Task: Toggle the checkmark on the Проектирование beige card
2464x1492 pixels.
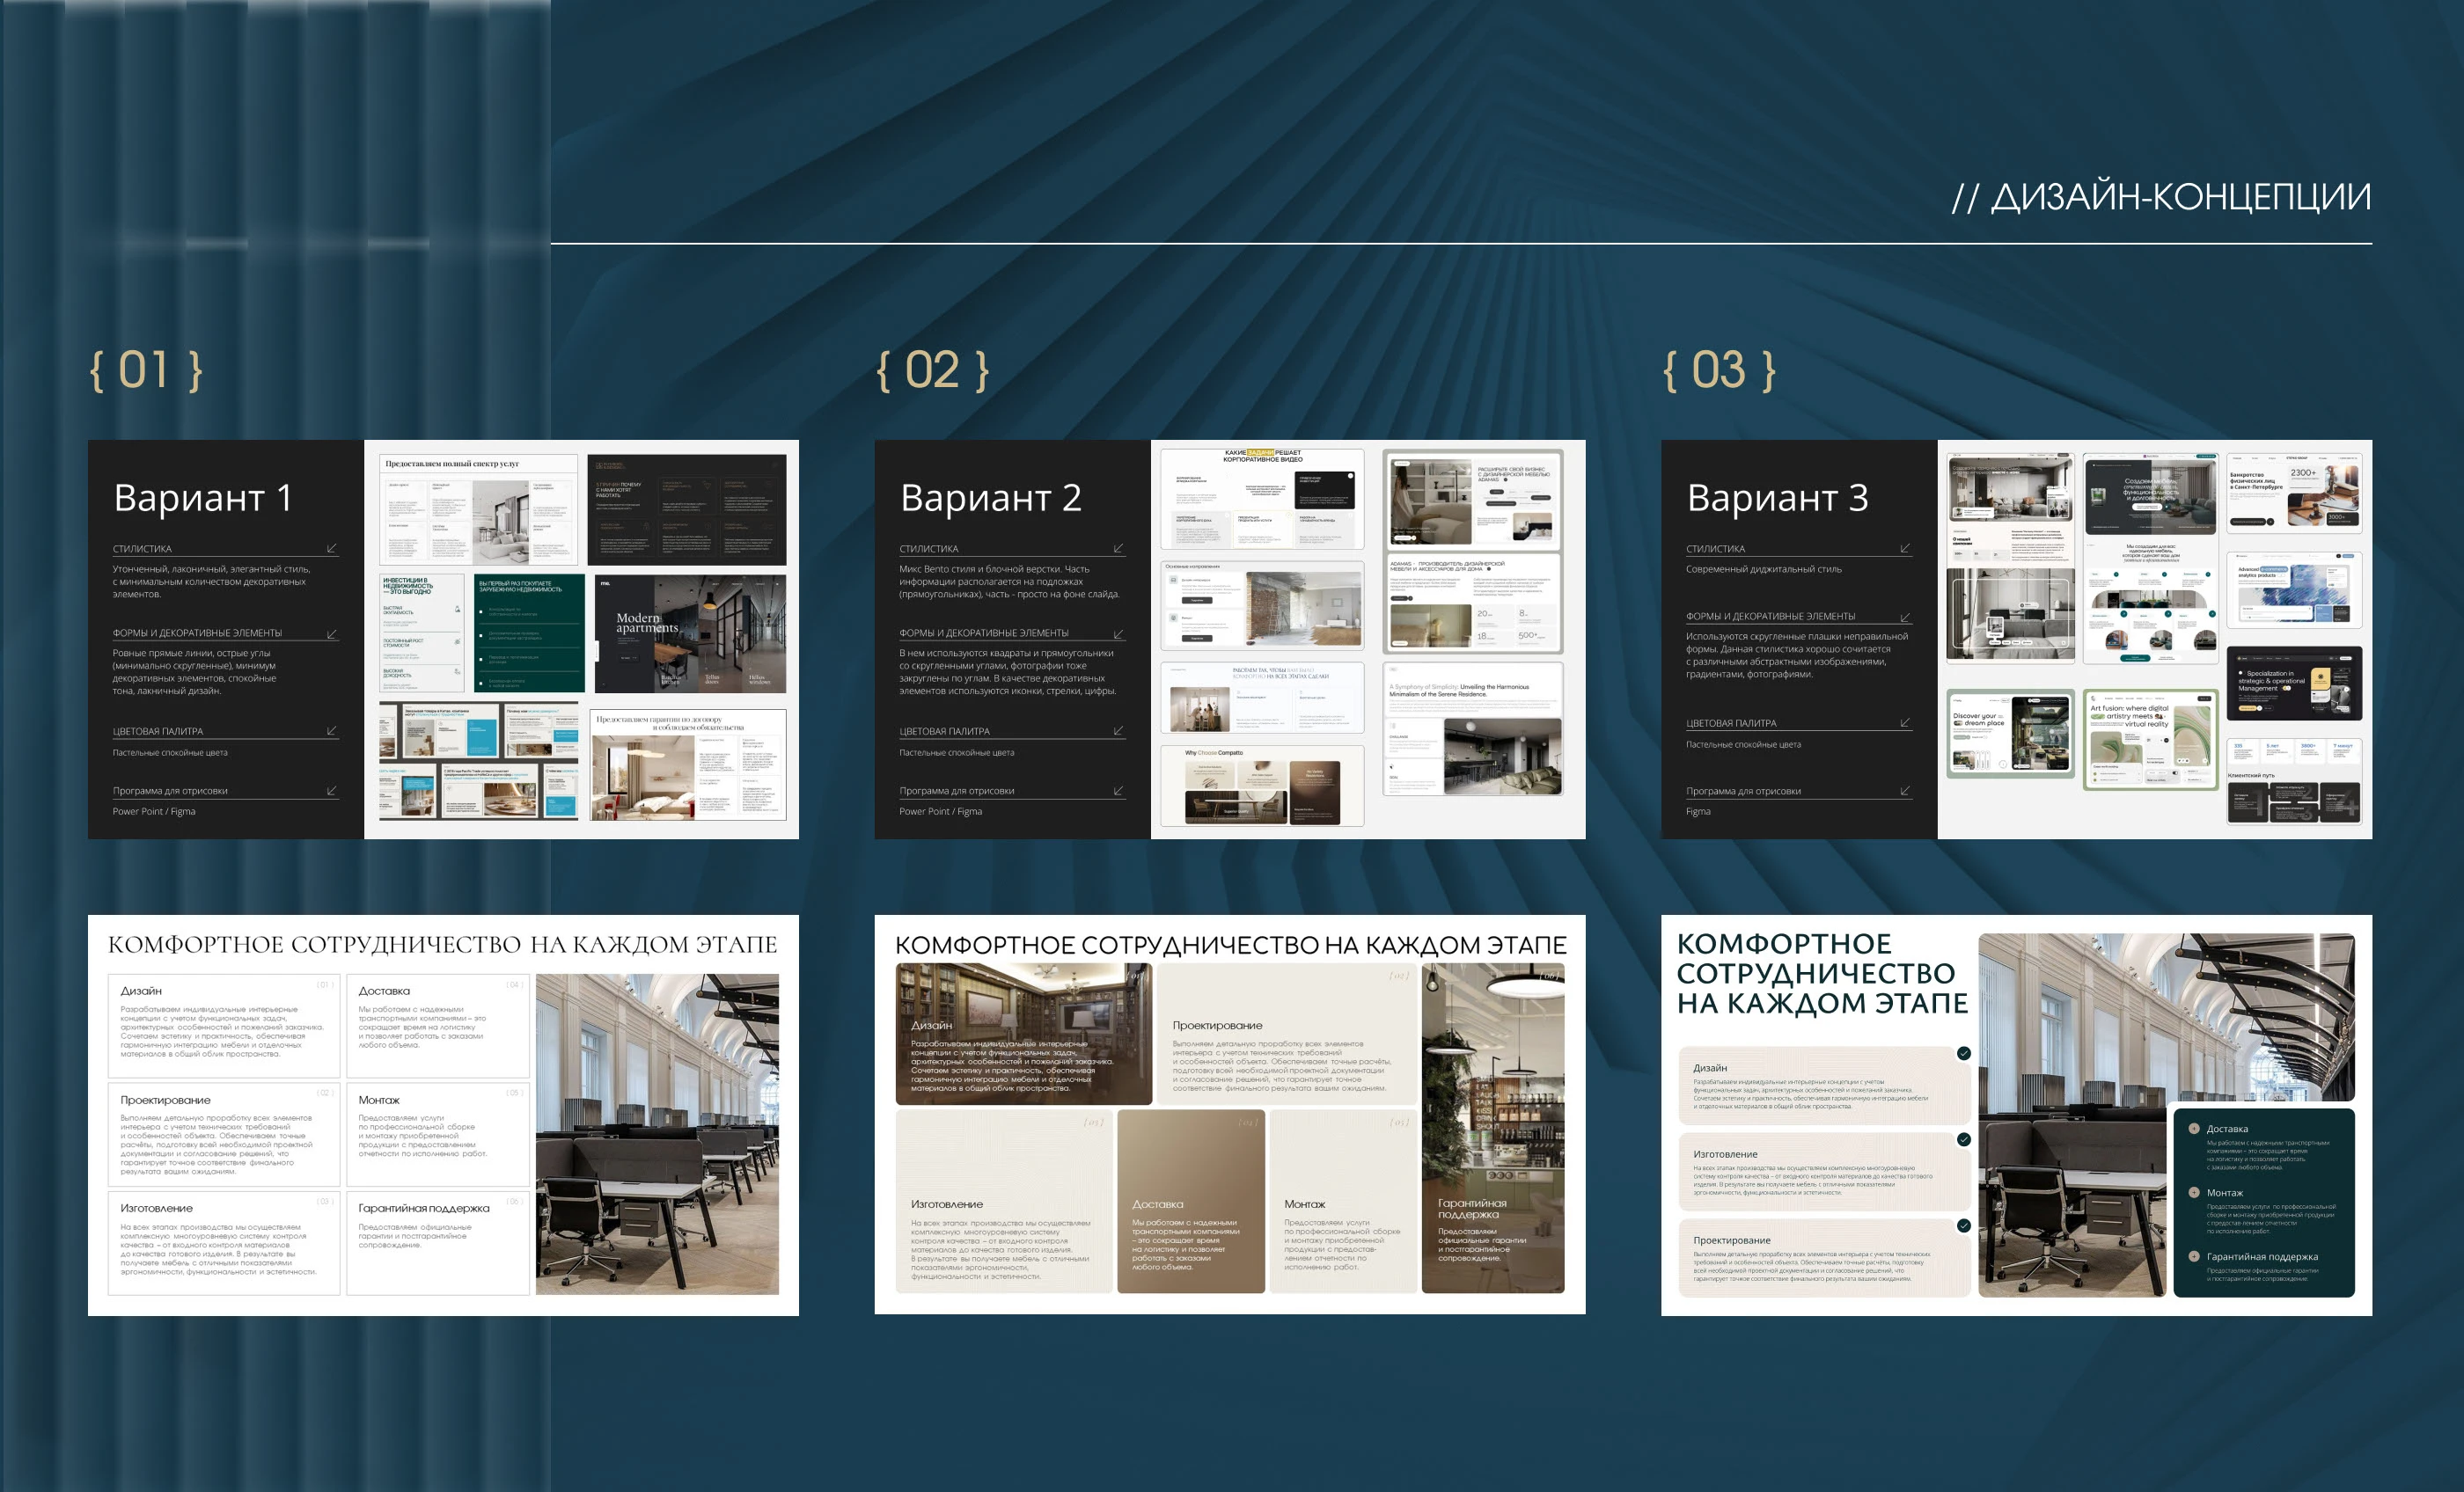Action: pos(1963,1225)
